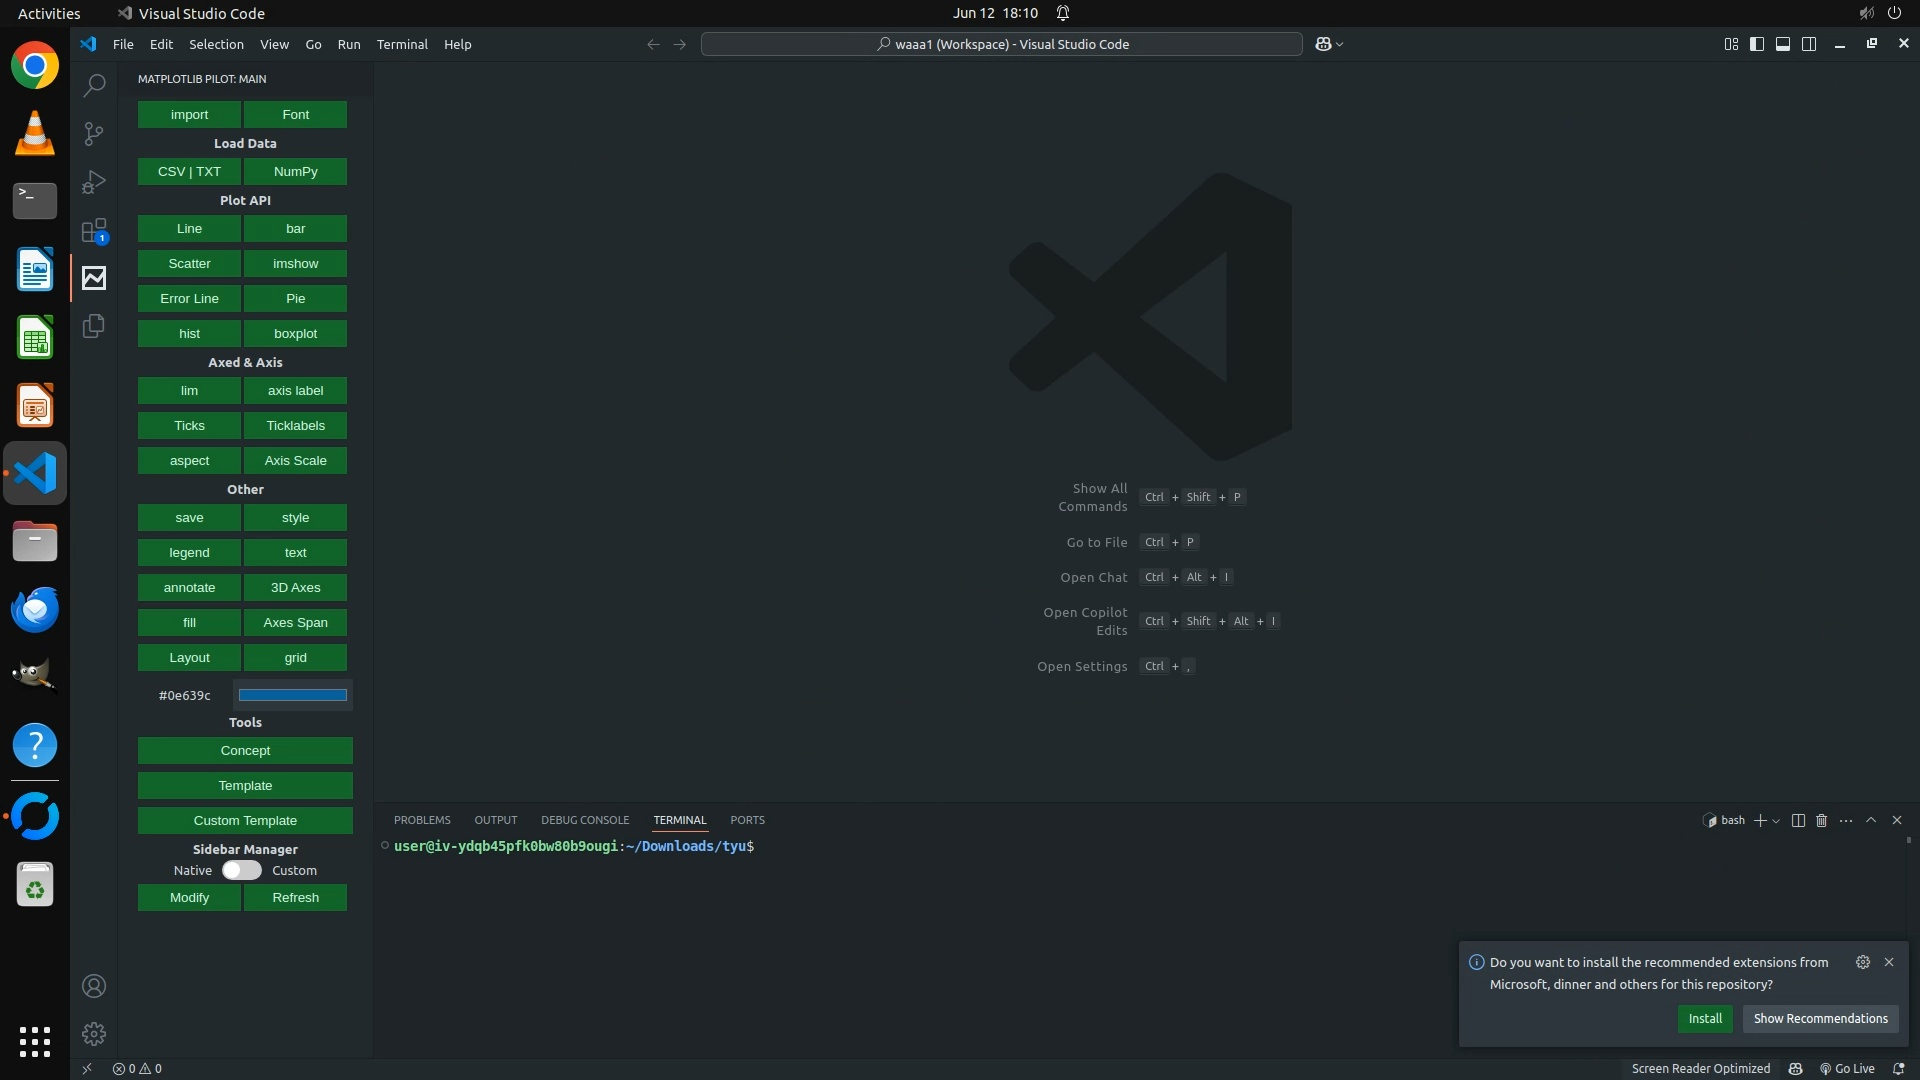Open the Manage gear icon
Screen dimensions: 1920x1080
(x=94, y=1033)
